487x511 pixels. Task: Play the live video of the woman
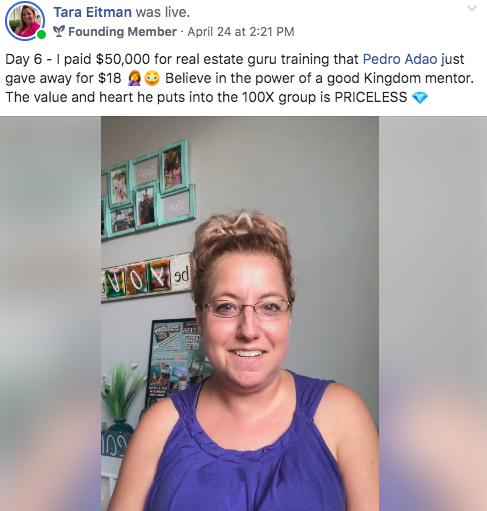[x=240, y=313]
